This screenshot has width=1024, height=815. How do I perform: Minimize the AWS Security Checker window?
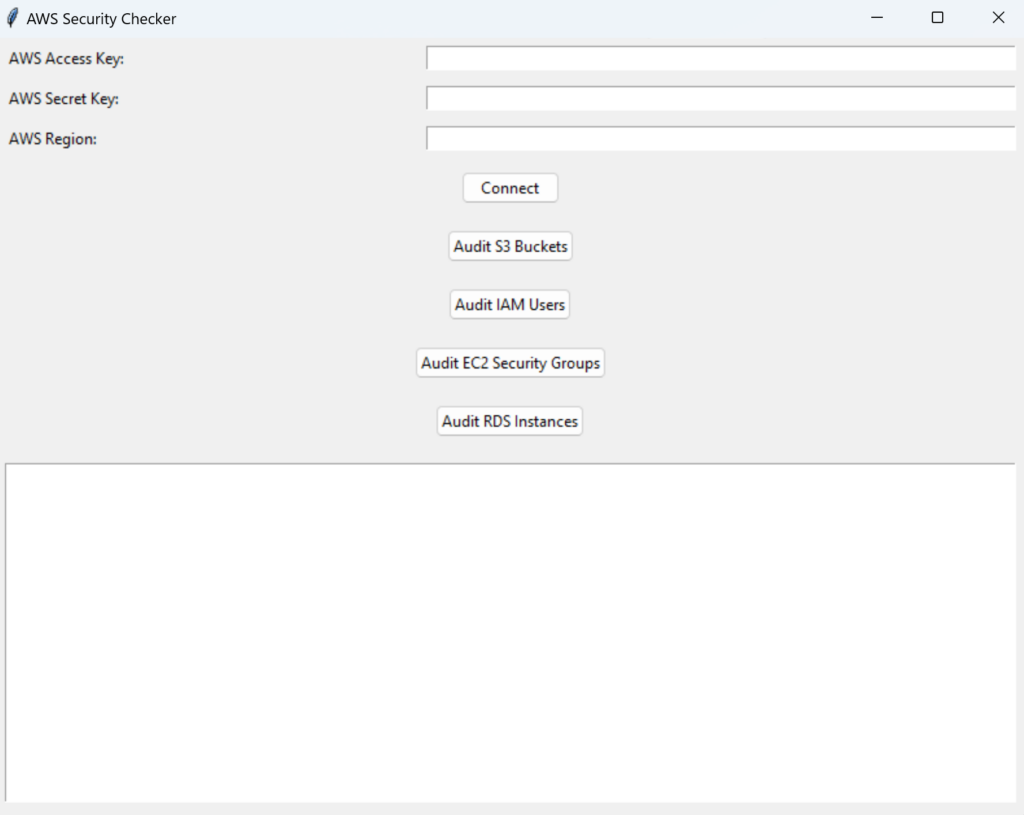point(877,18)
